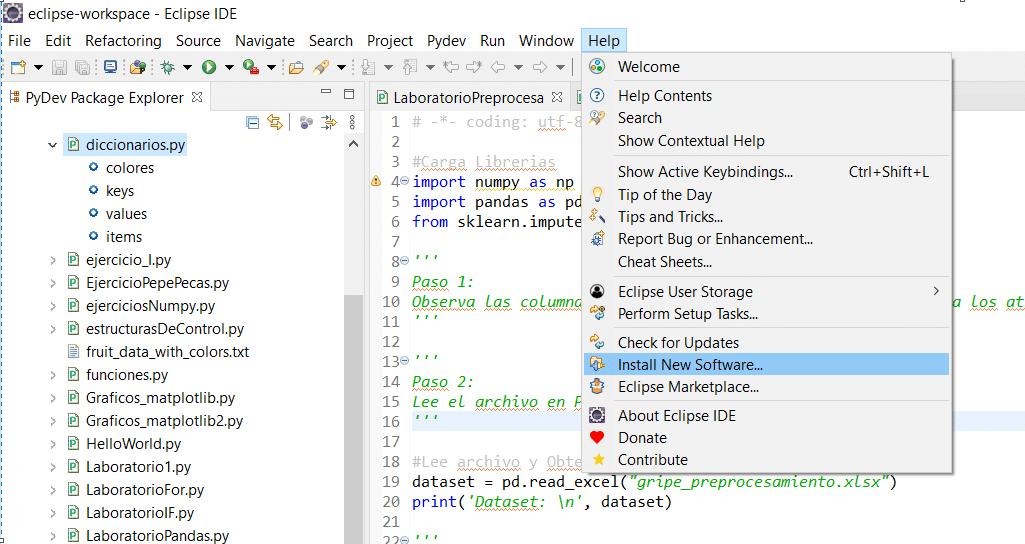Run the program with green play icon
Screen dimensions: 1025x544
coord(209,67)
